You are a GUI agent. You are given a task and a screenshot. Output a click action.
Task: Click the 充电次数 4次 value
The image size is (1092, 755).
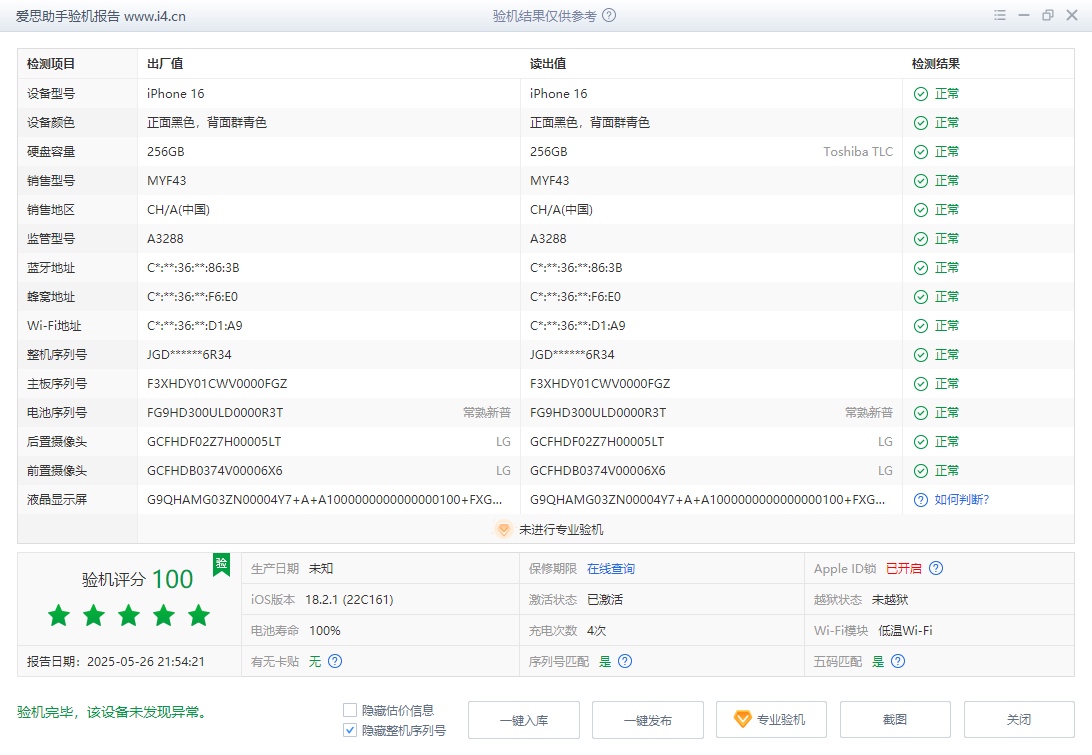[x=597, y=631]
